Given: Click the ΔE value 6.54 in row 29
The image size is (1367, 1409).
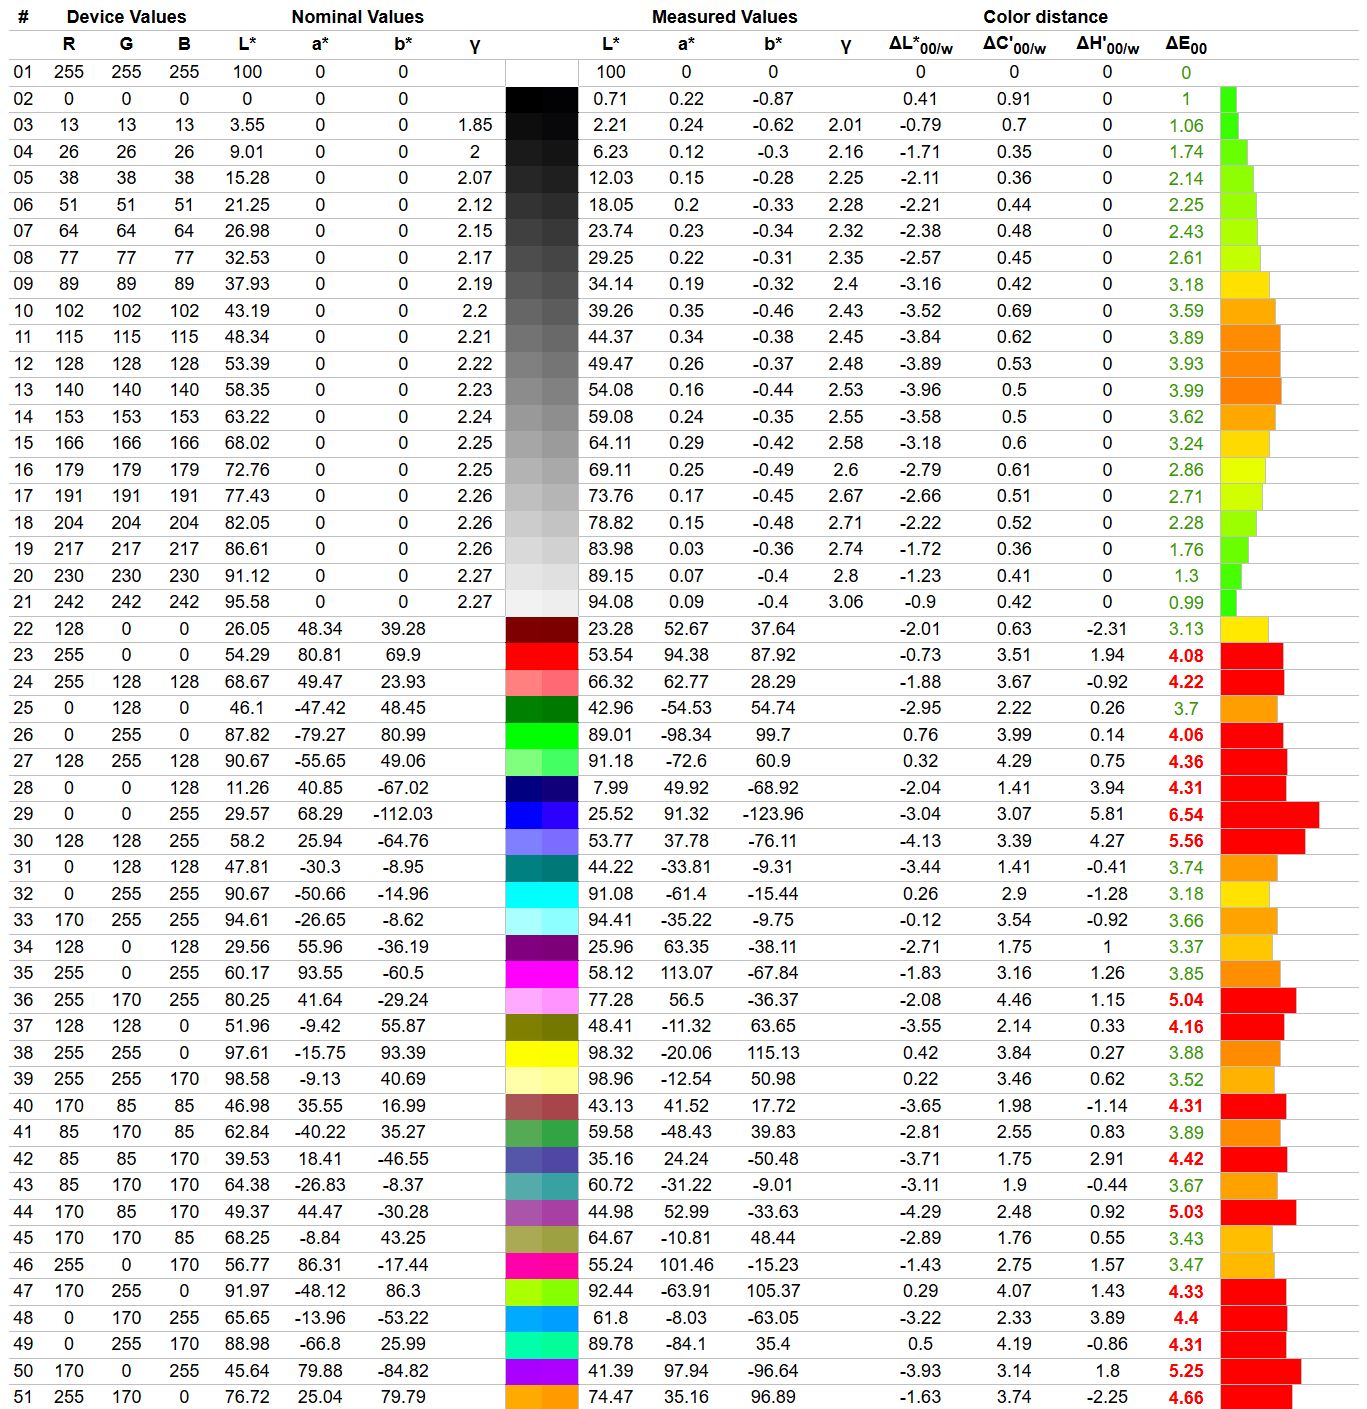Looking at the screenshot, I should (1186, 815).
